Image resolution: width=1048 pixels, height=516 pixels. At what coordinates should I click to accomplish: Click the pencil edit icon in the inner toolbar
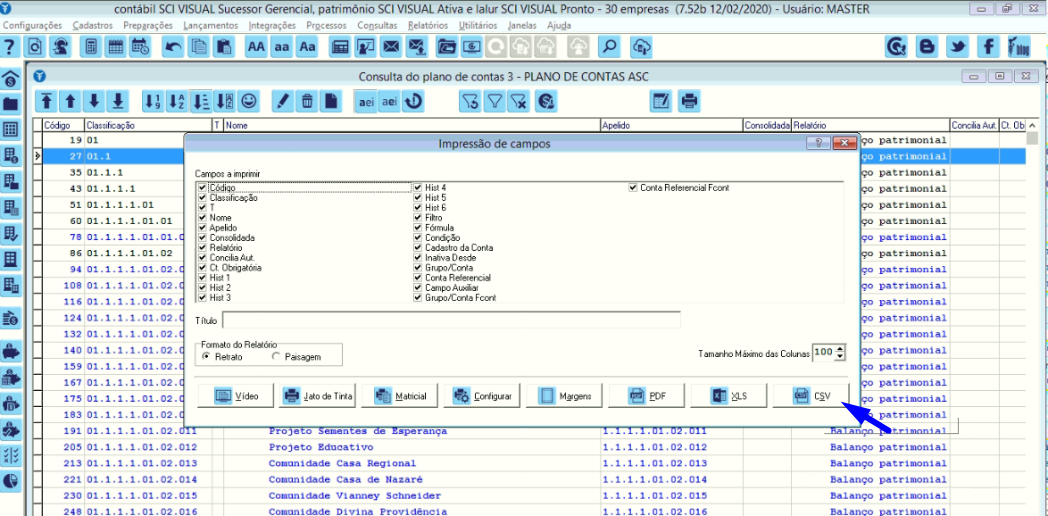[282, 101]
